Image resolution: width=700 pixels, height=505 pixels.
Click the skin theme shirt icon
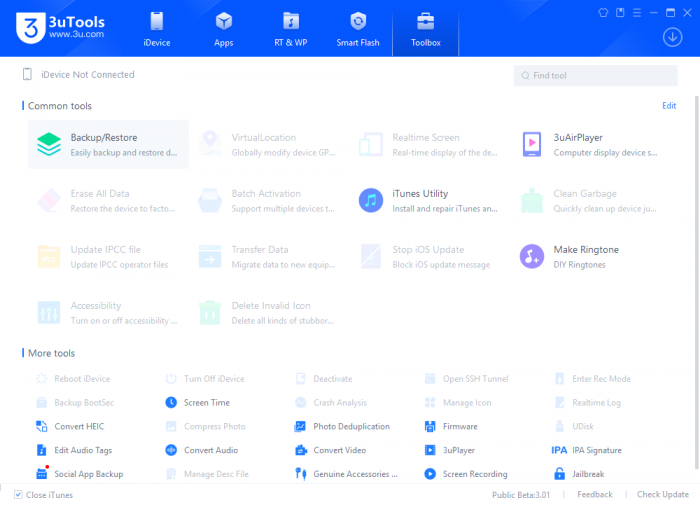point(603,13)
